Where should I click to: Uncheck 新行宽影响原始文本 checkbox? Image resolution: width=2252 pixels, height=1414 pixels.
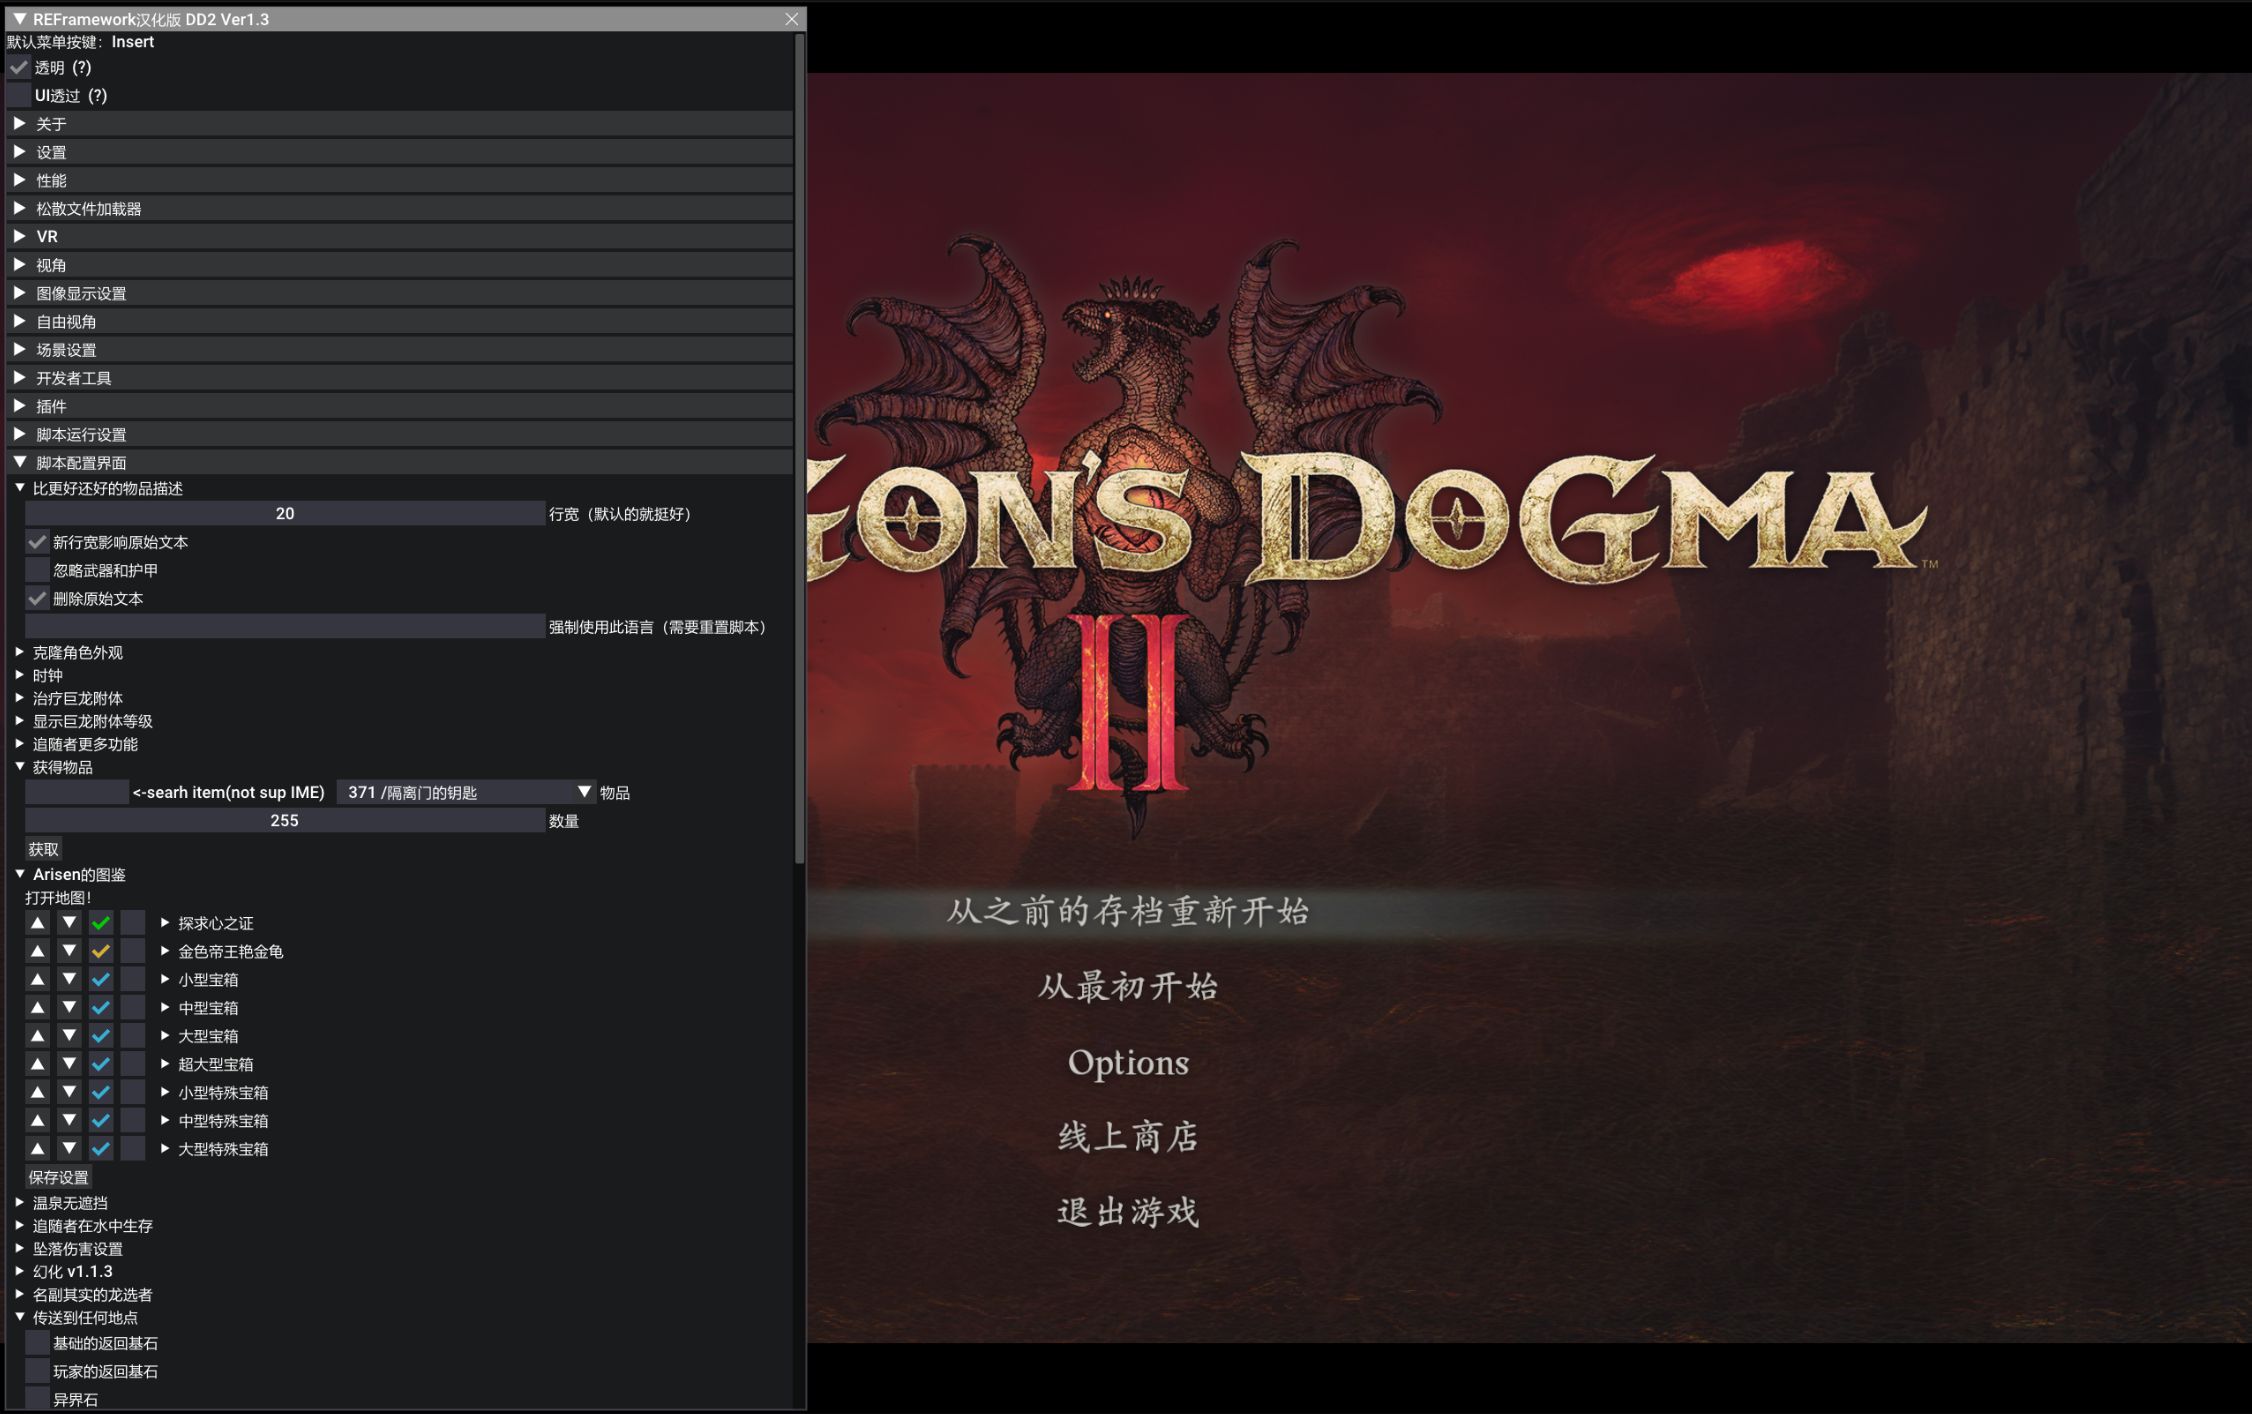37,541
